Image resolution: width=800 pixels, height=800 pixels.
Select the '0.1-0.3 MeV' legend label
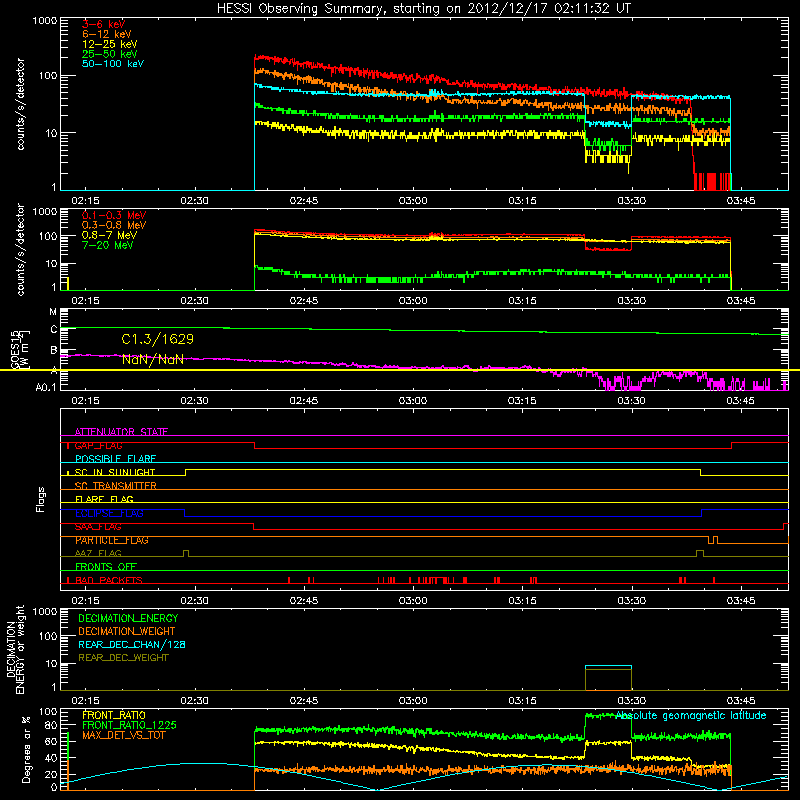pyautogui.click(x=114, y=215)
